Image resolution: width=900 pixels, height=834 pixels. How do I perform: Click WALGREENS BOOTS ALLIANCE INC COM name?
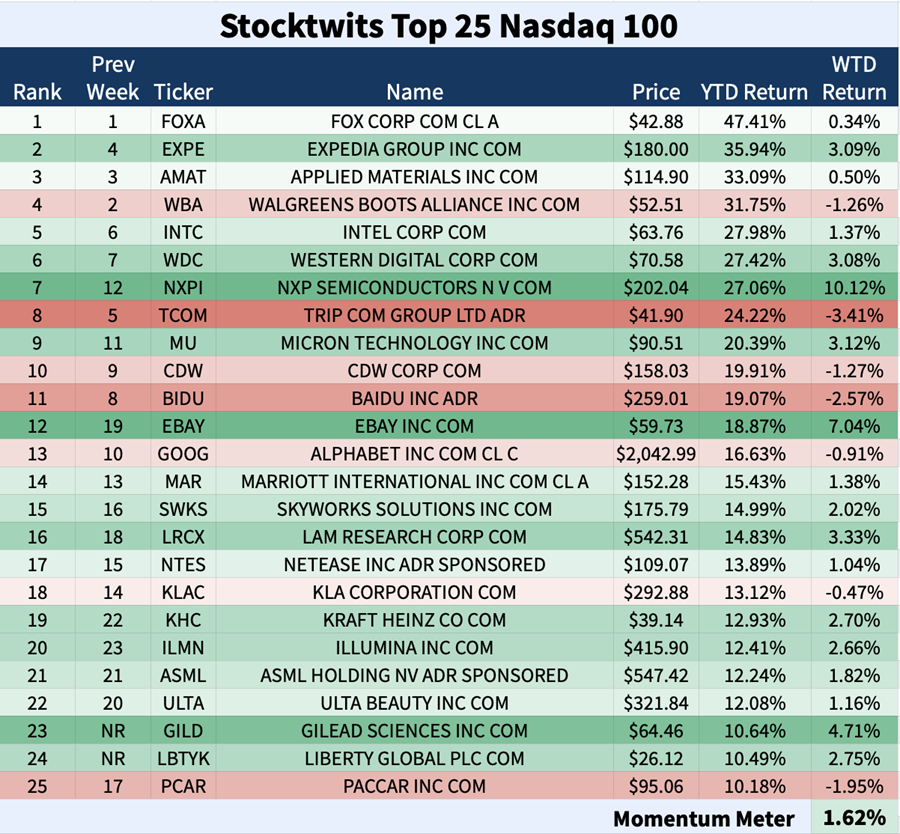(414, 205)
